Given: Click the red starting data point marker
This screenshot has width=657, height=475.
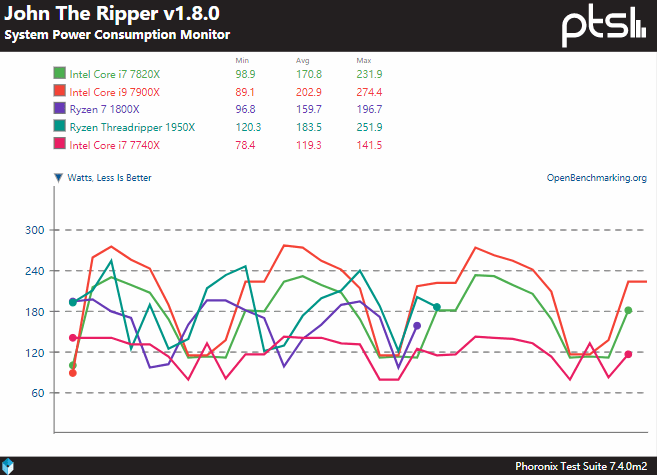Looking at the screenshot, I should click(73, 373).
